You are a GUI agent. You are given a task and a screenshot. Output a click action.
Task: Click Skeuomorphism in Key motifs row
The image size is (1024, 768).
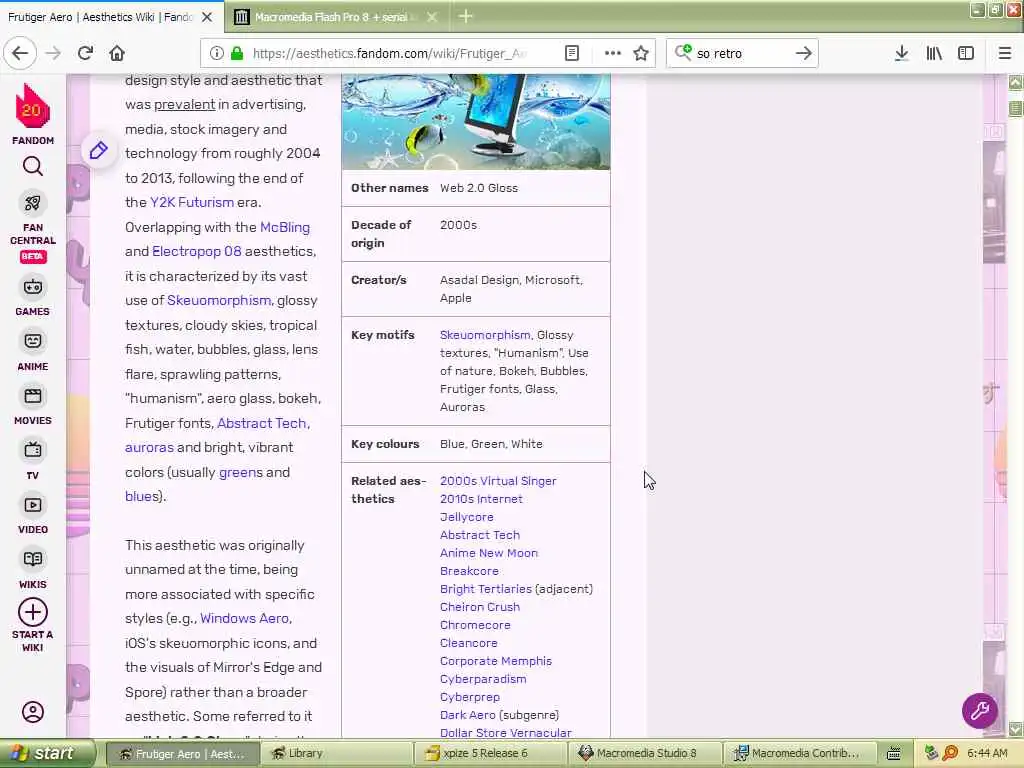click(x=485, y=335)
